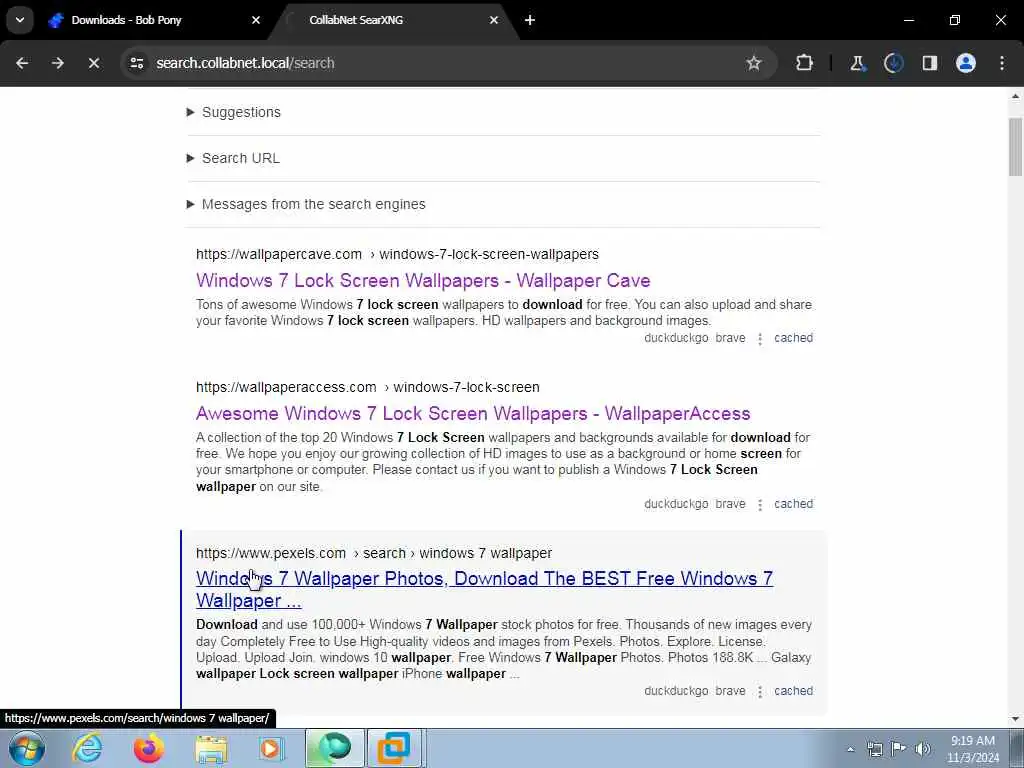
Task: Open the tab search dropdown arrow
Action: click(20, 20)
